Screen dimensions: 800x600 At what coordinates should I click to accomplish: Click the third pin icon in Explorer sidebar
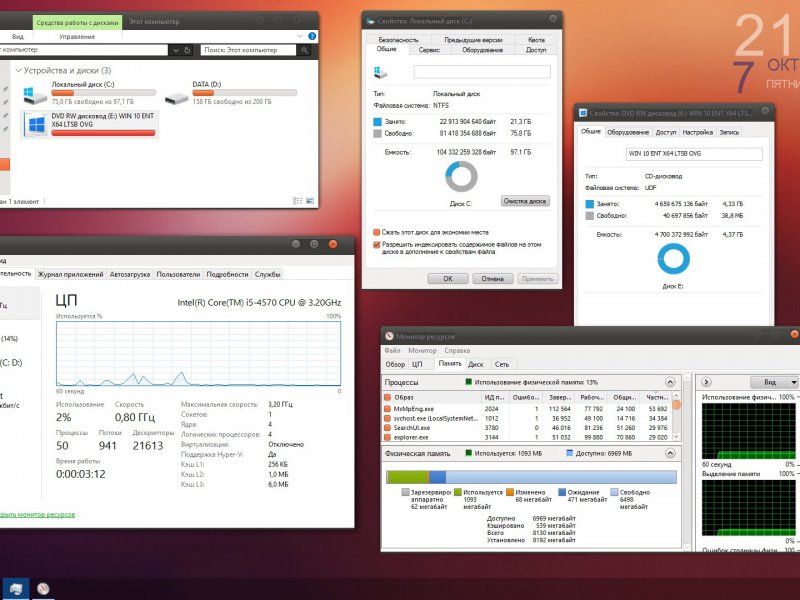(x=5, y=115)
